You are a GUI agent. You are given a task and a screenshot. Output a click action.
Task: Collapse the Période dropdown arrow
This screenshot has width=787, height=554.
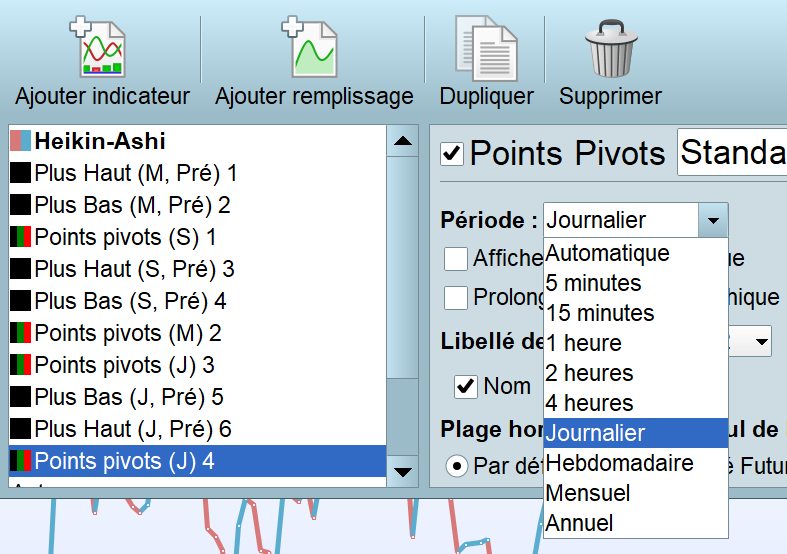pos(711,220)
